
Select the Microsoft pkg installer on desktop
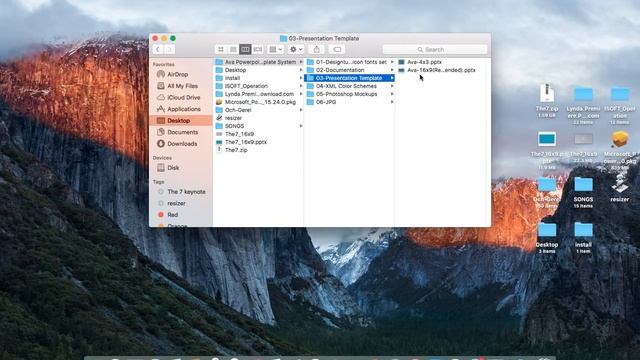pyautogui.click(x=620, y=140)
